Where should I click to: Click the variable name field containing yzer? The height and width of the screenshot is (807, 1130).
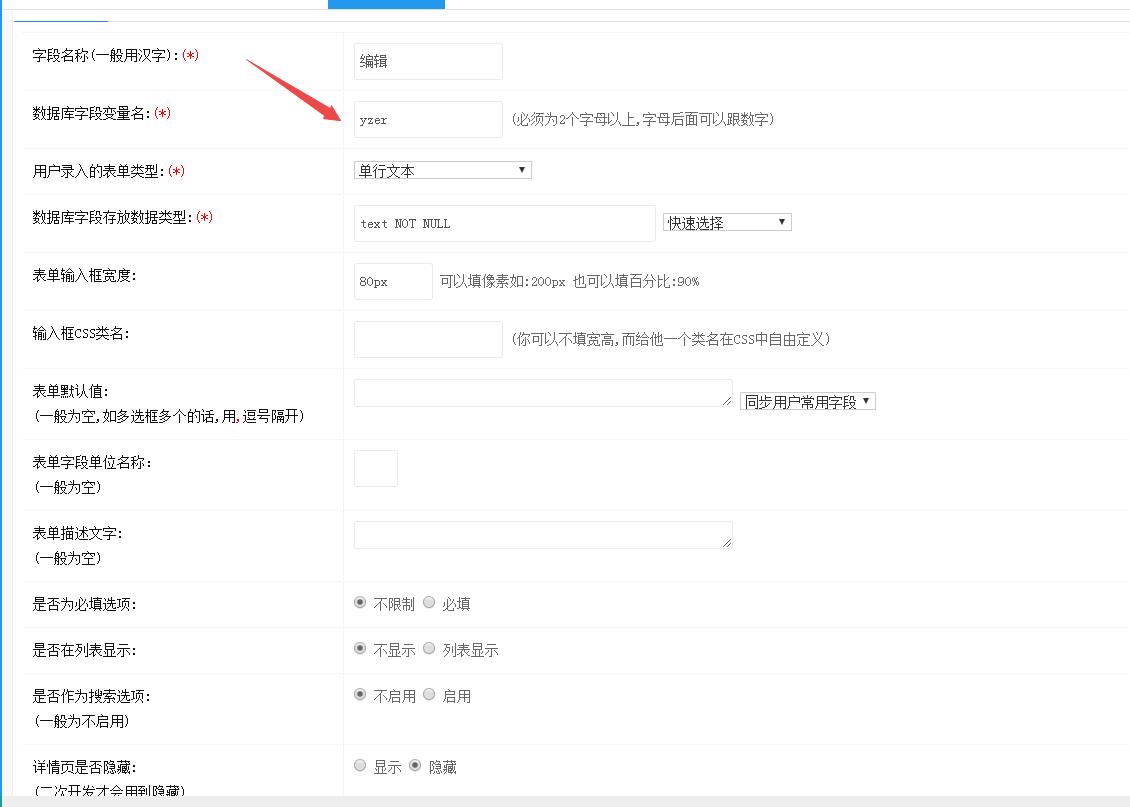click(x=428, y=120)
